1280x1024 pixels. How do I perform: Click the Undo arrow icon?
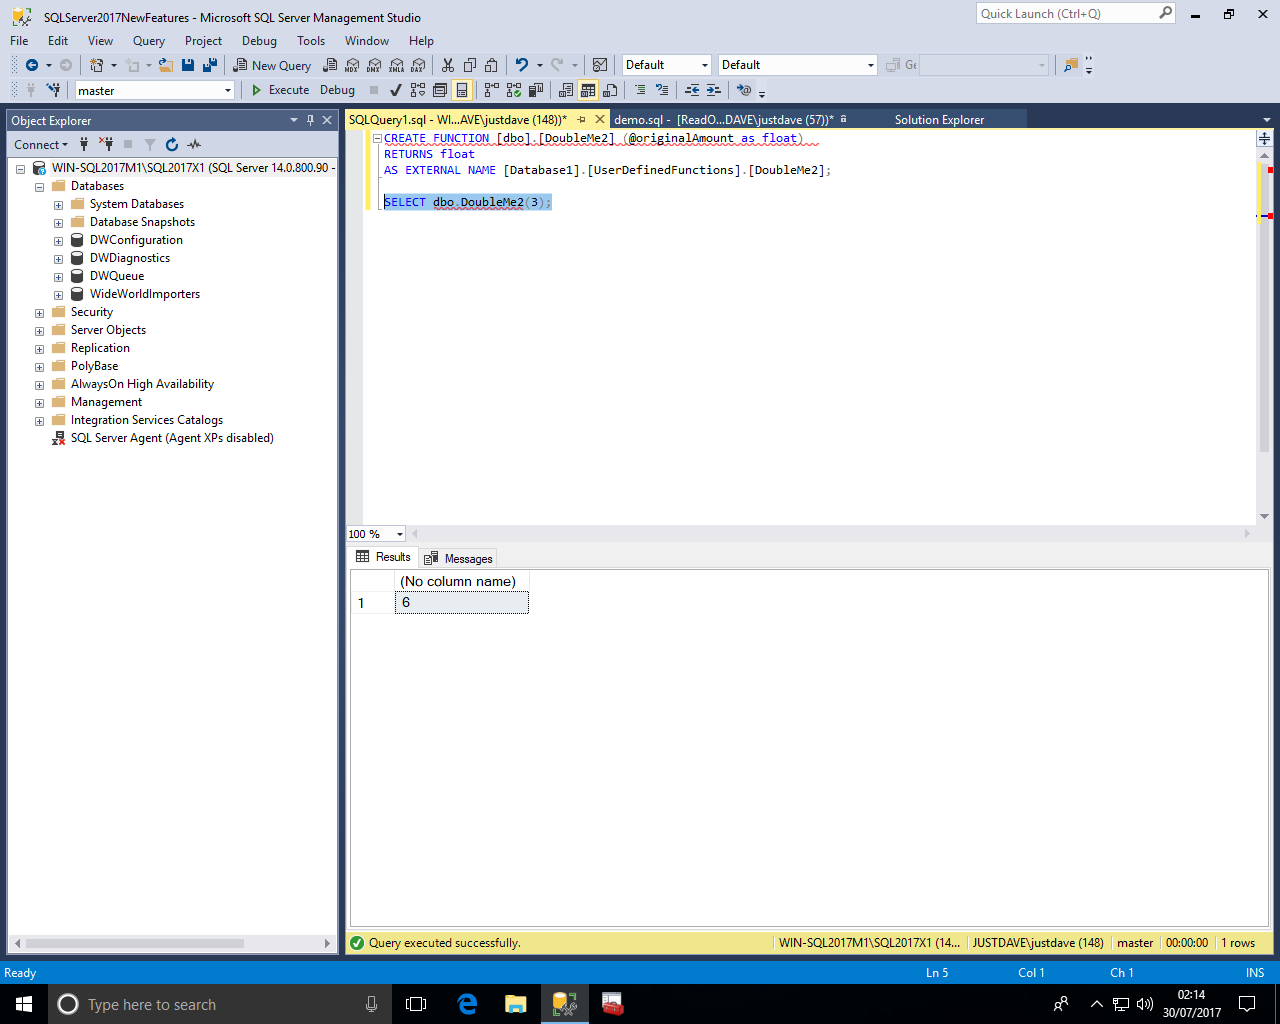(x=521, y=65)
